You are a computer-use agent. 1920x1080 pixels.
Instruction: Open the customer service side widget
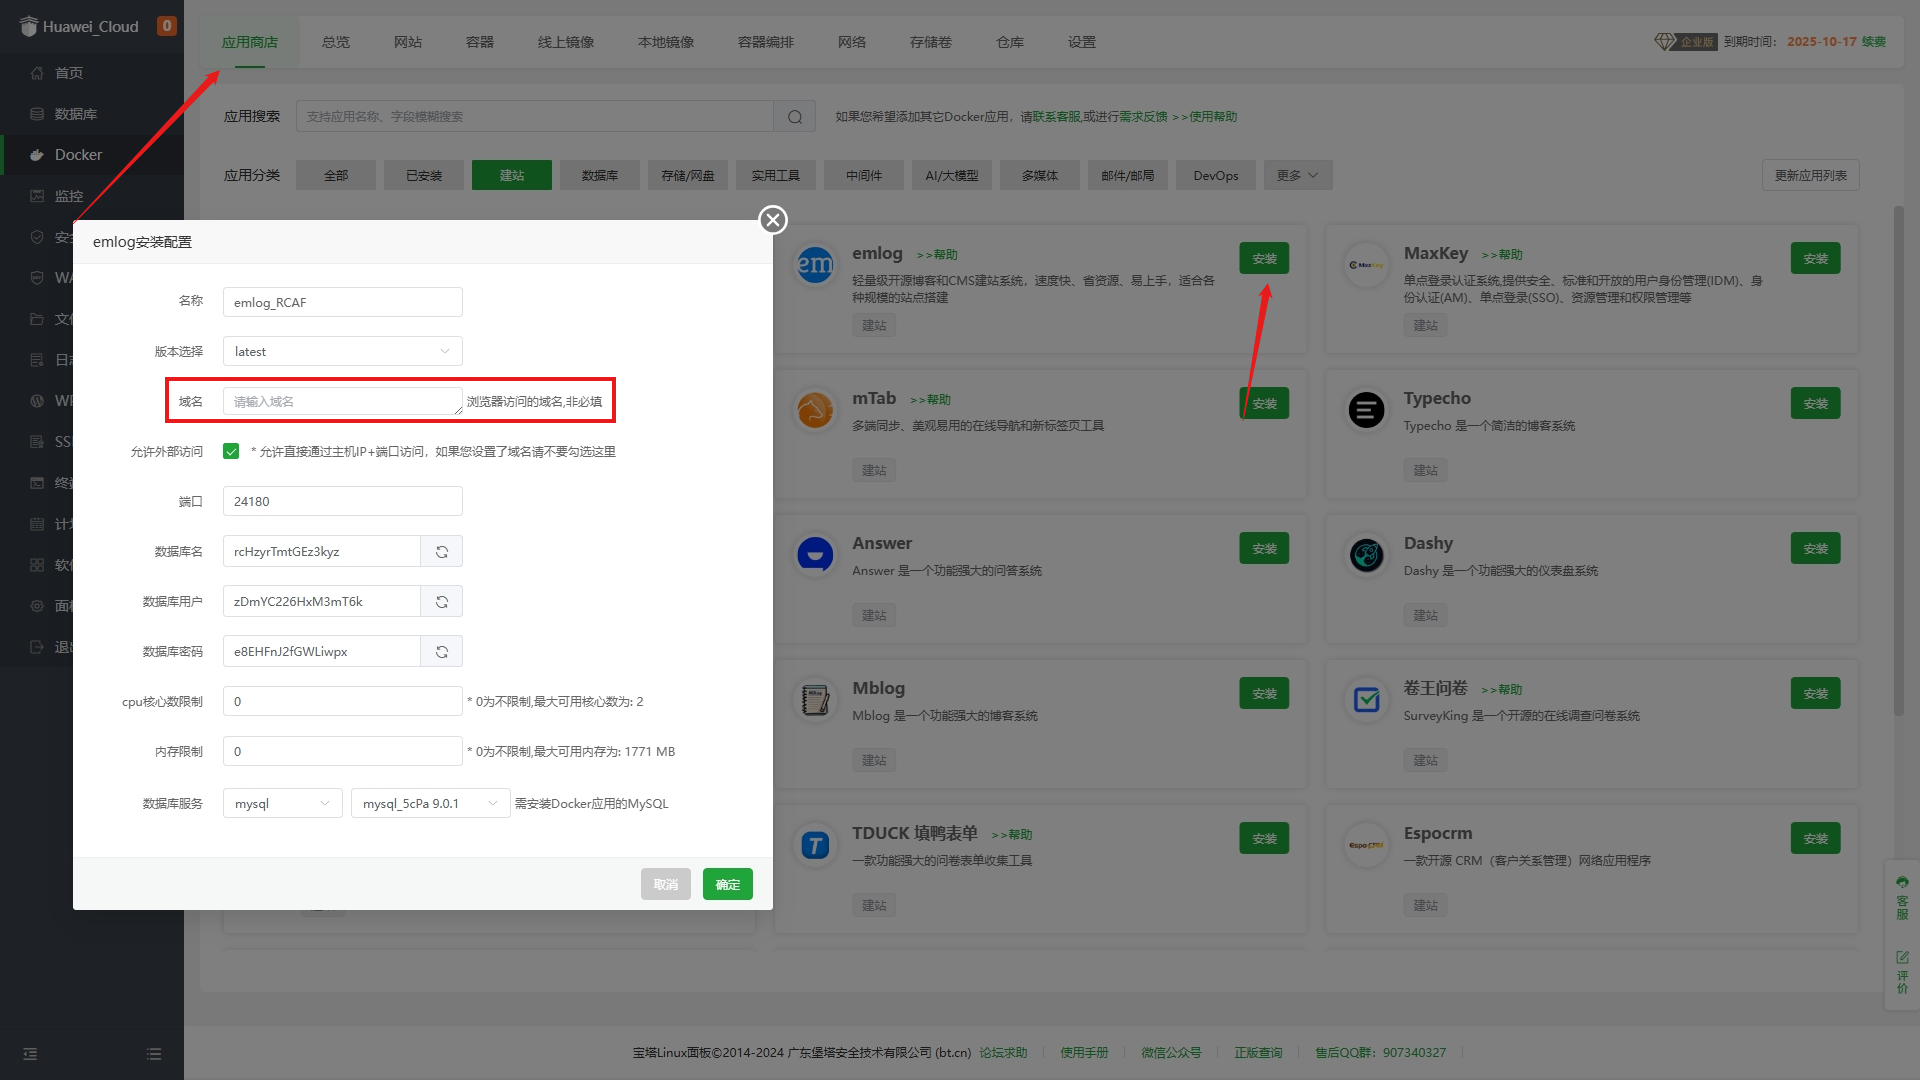1902,897
